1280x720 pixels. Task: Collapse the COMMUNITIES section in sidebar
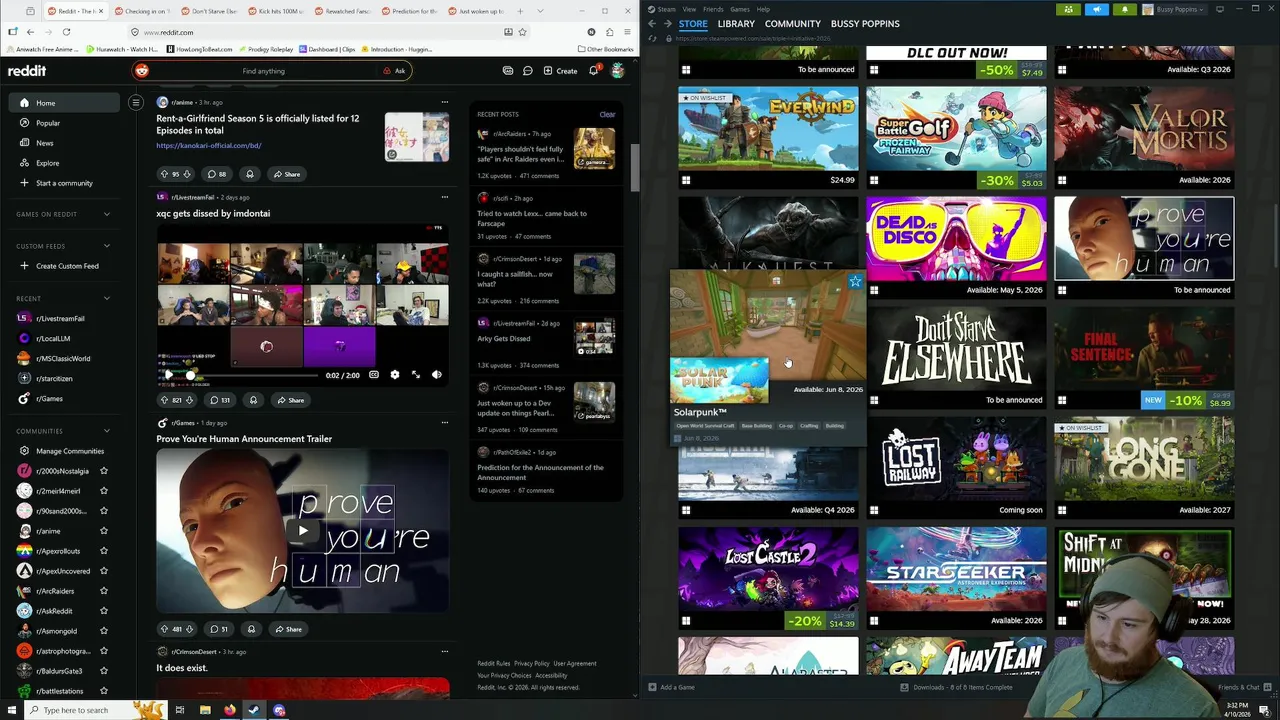point(107,431)
